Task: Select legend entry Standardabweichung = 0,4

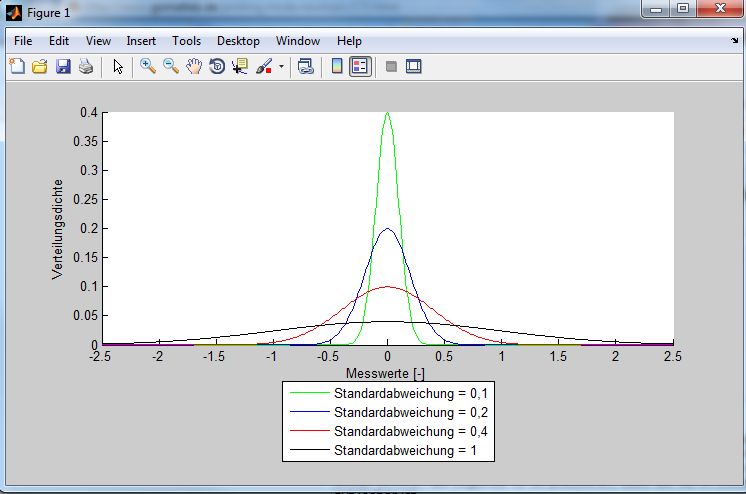Action: click(x=411, y=431)
